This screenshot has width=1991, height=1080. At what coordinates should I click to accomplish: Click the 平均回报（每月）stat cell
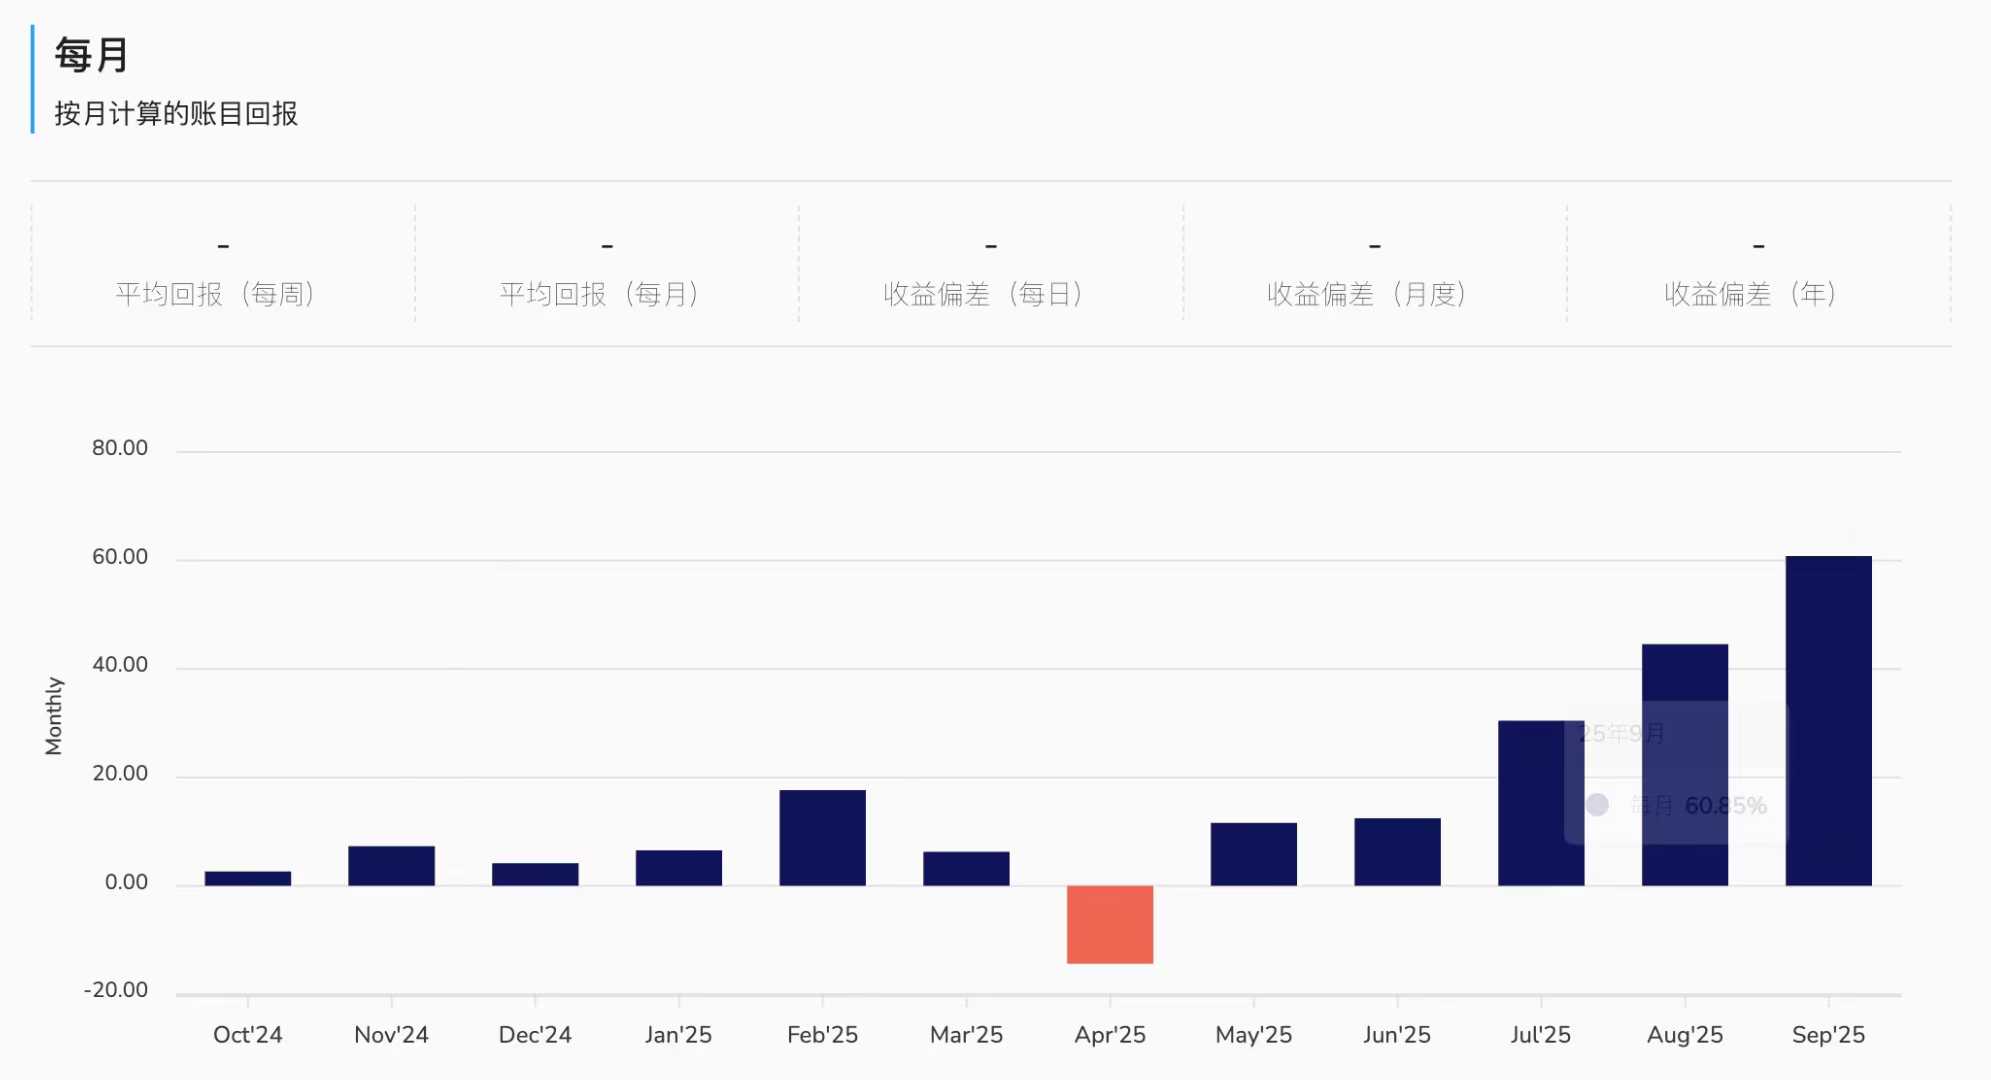pos(606,267)
